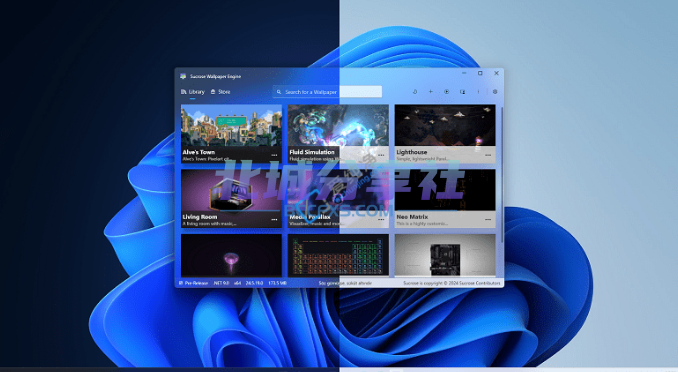Click the plus icon to add a wallpaper

tap(431, 92)
